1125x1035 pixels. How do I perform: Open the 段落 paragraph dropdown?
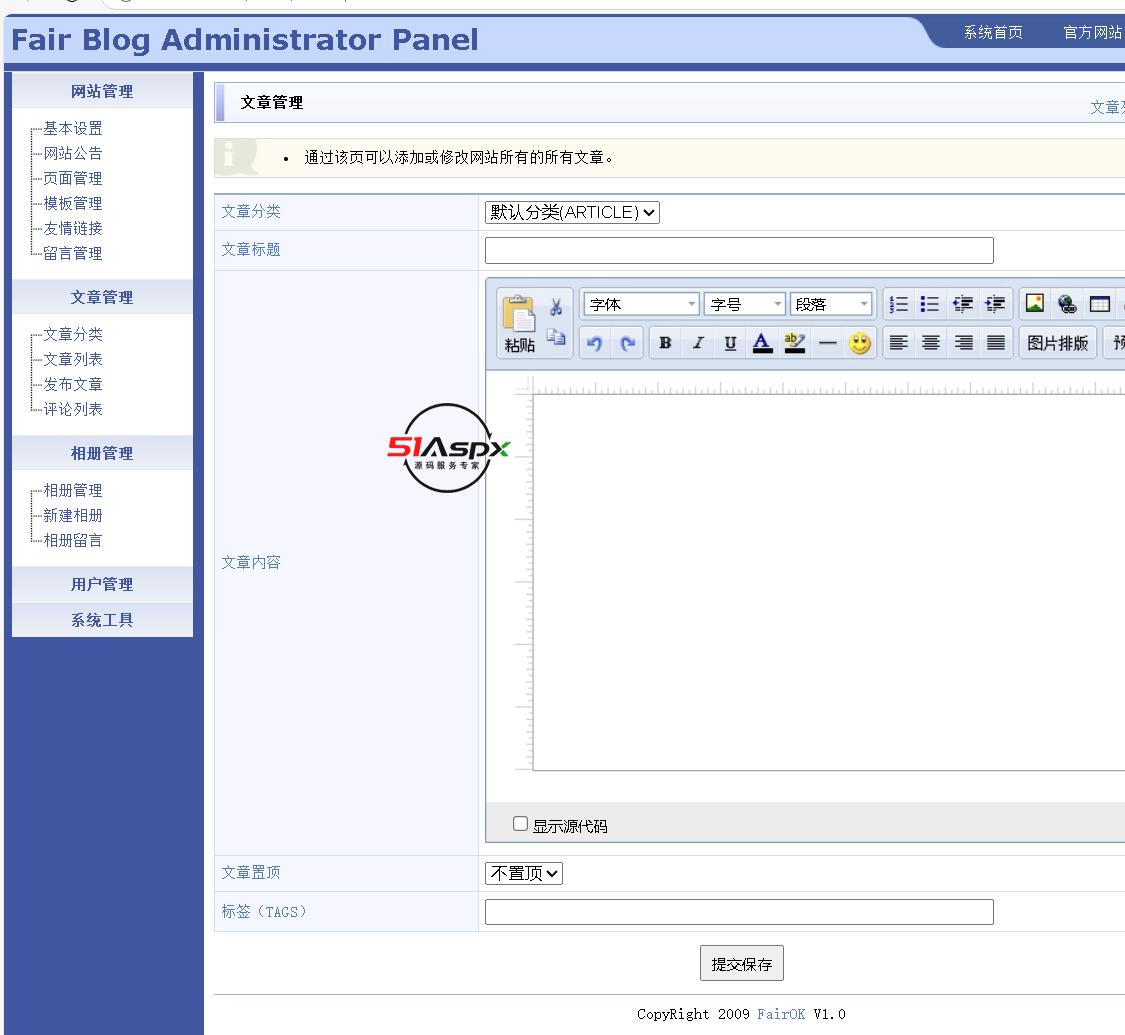coord(831,304)
